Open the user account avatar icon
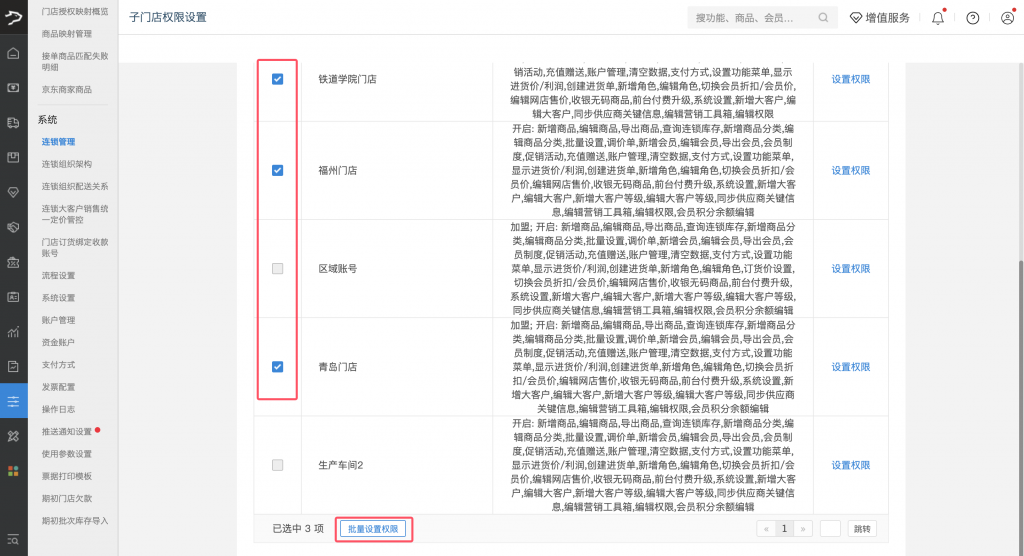The height and width of the screenshot is (556, 1024). tap(1007, 17)
